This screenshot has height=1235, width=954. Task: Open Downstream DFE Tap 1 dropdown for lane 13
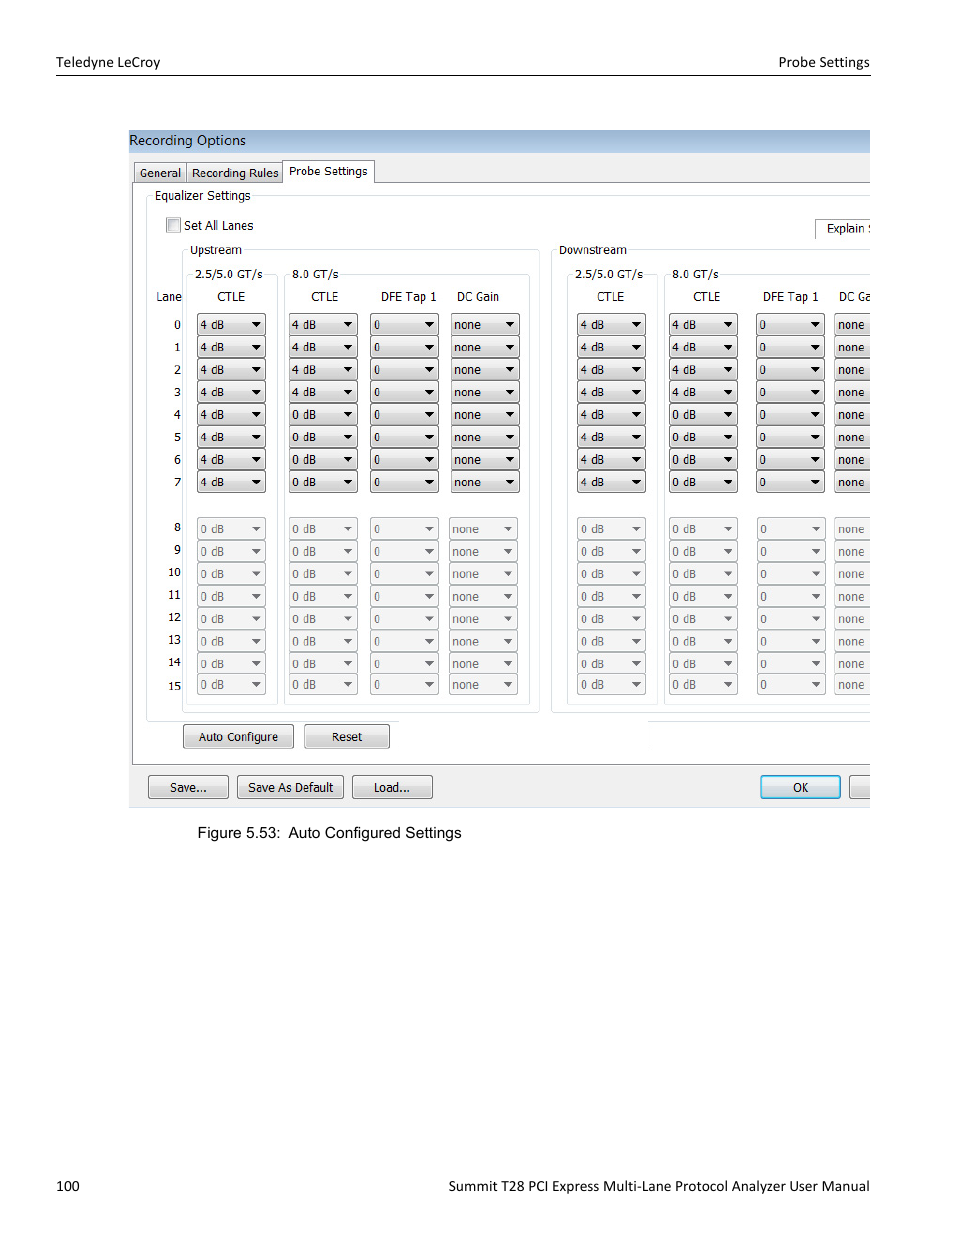790,642
